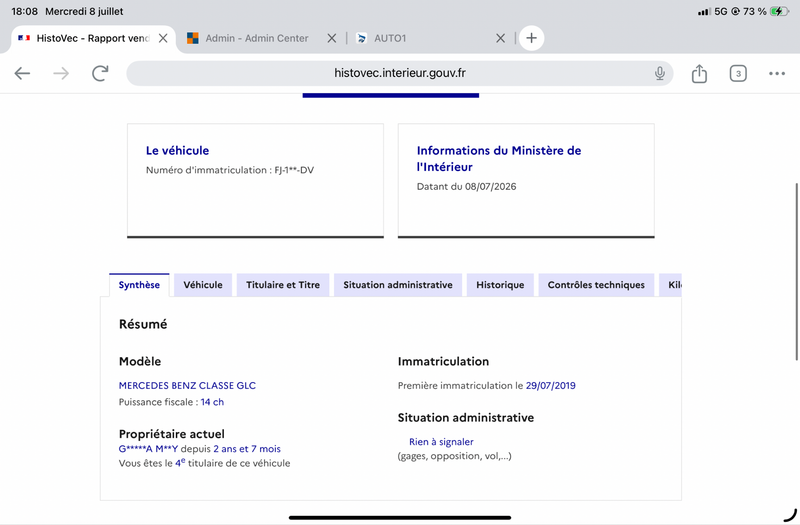The width and height of the screenshot is (800, 525).
Task: View the Contrôles techniques tab
Action: [596, 285]
